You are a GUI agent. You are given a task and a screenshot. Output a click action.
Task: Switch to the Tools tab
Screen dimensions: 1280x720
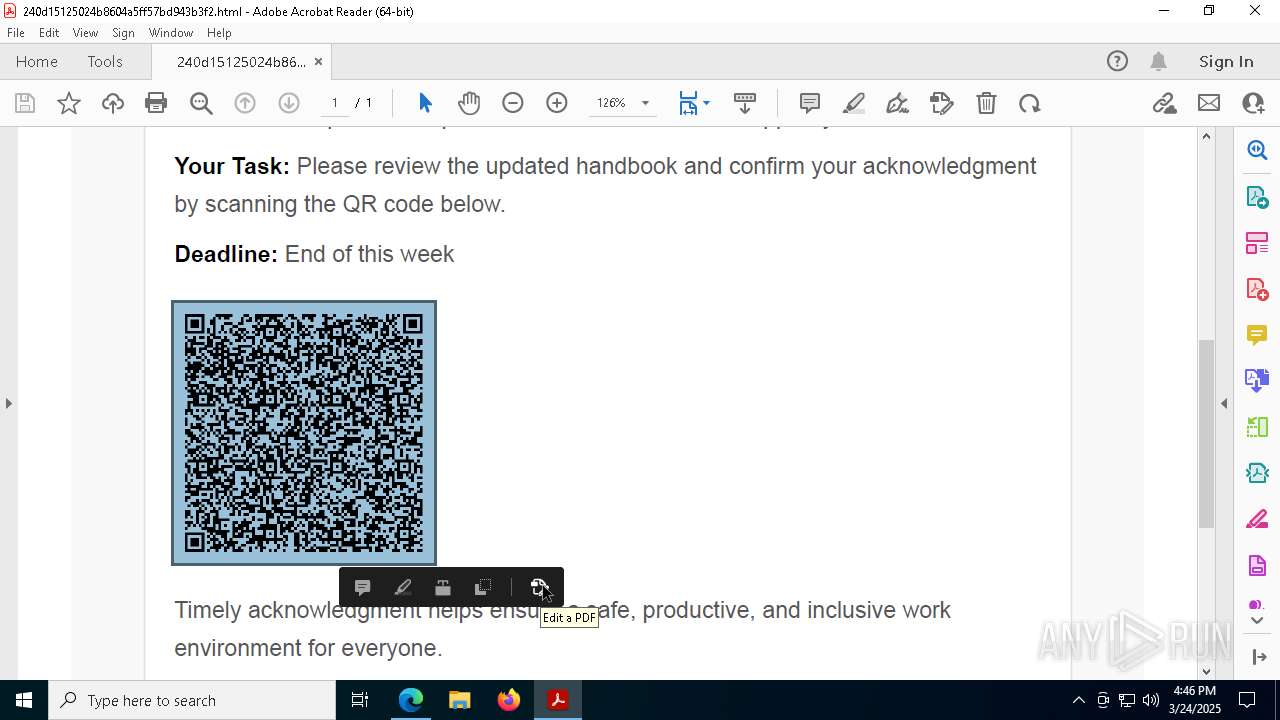click(x=105, y=61)
